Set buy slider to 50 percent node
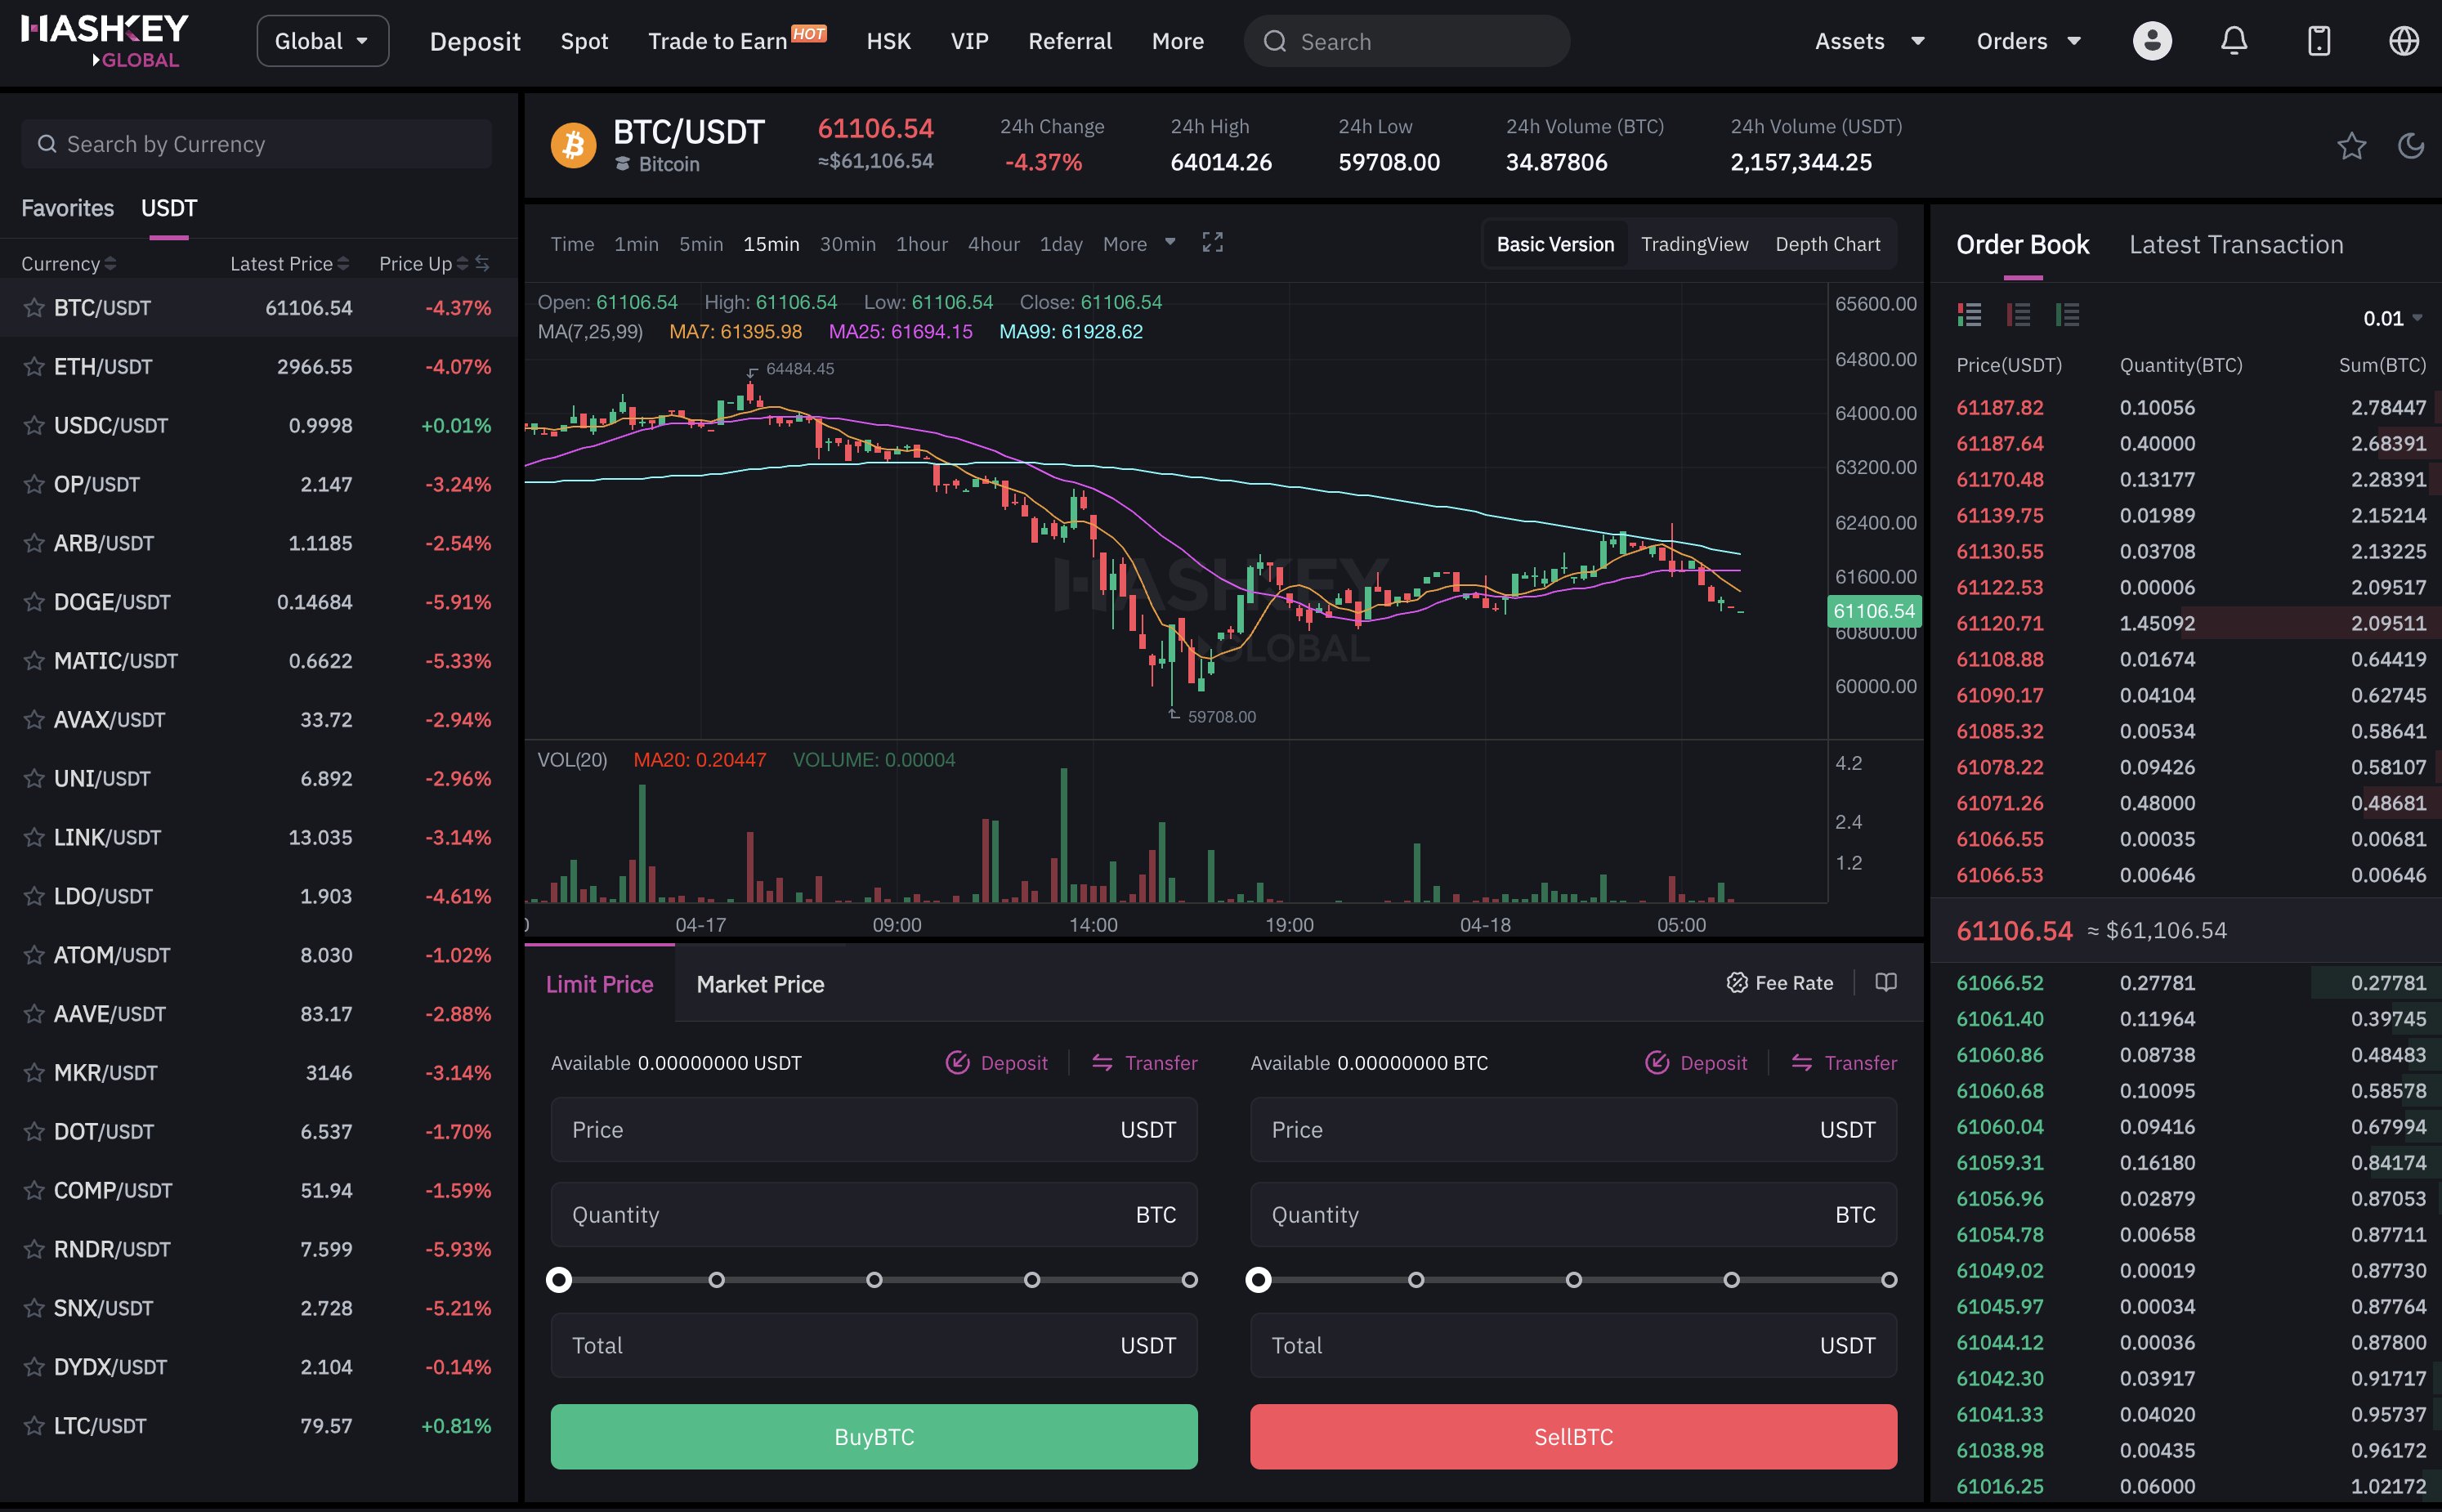The image size is (2442, 1512). click(x=874, y=1279)
